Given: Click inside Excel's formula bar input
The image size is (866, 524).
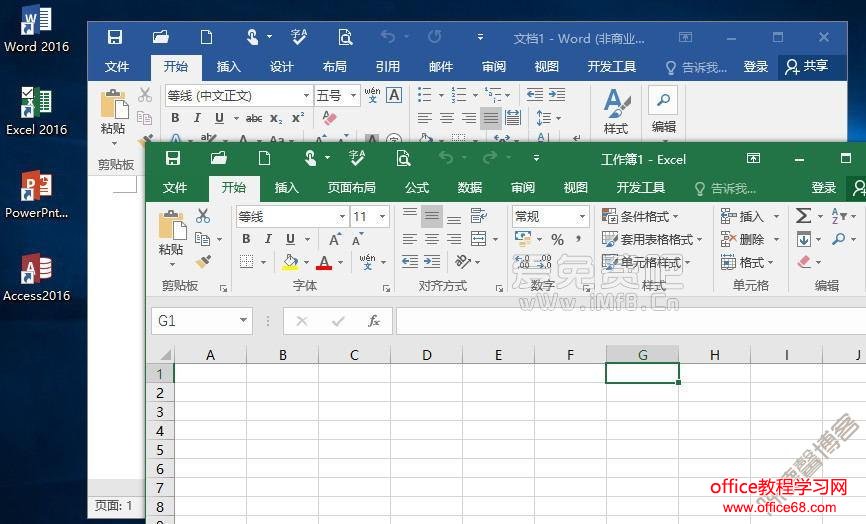Looking at the screenshot, I should point(631,321).
